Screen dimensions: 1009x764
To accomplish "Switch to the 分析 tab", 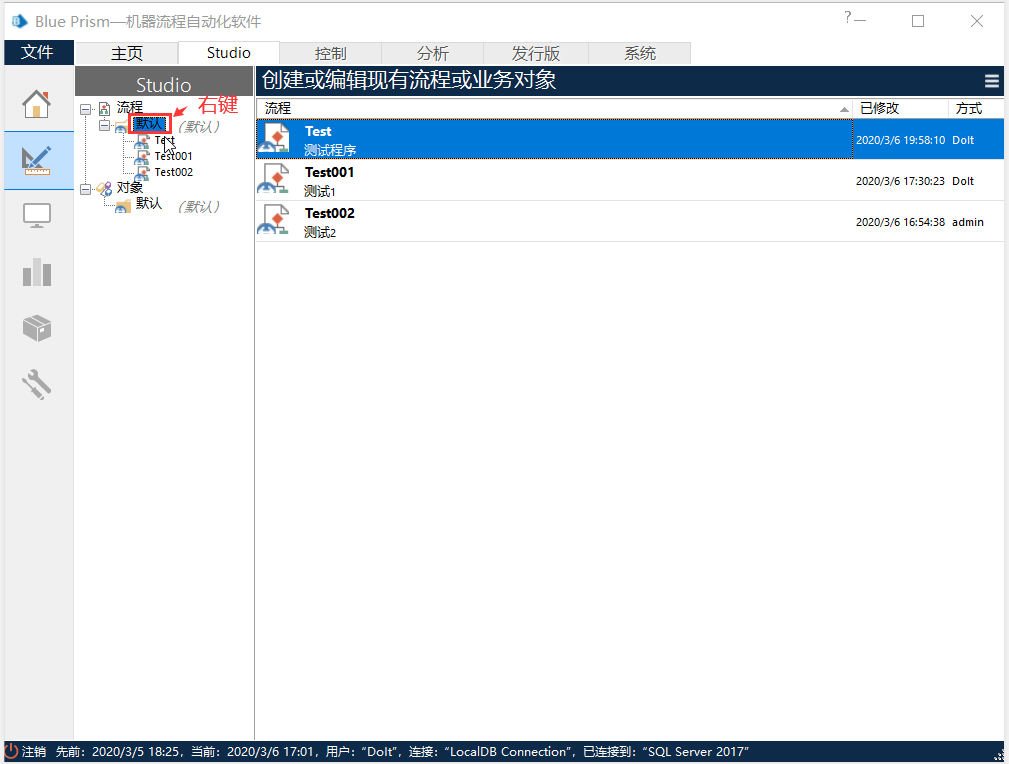I will [432, 53].
